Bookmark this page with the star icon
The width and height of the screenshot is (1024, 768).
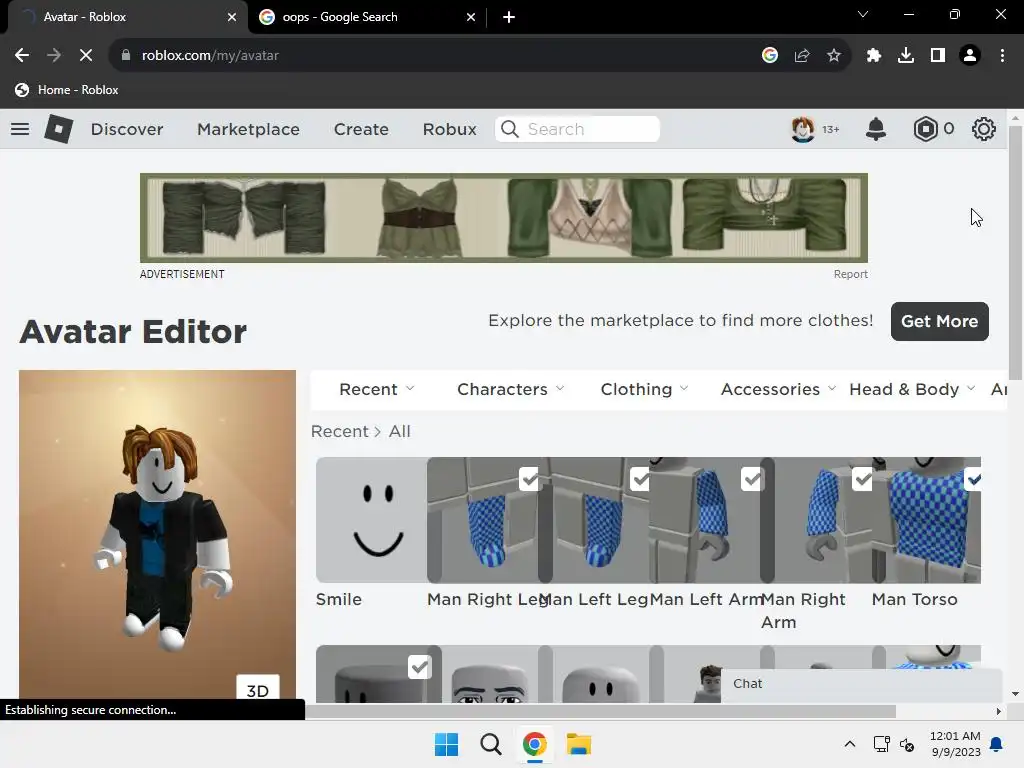tap(834, 56)
